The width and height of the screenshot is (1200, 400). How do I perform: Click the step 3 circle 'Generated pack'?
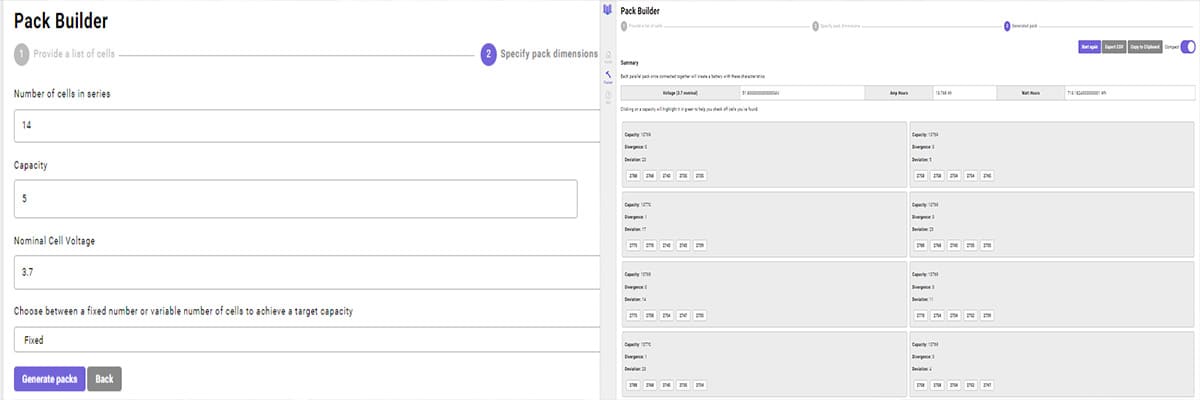pyautogui.click(x=1006, y=26)
